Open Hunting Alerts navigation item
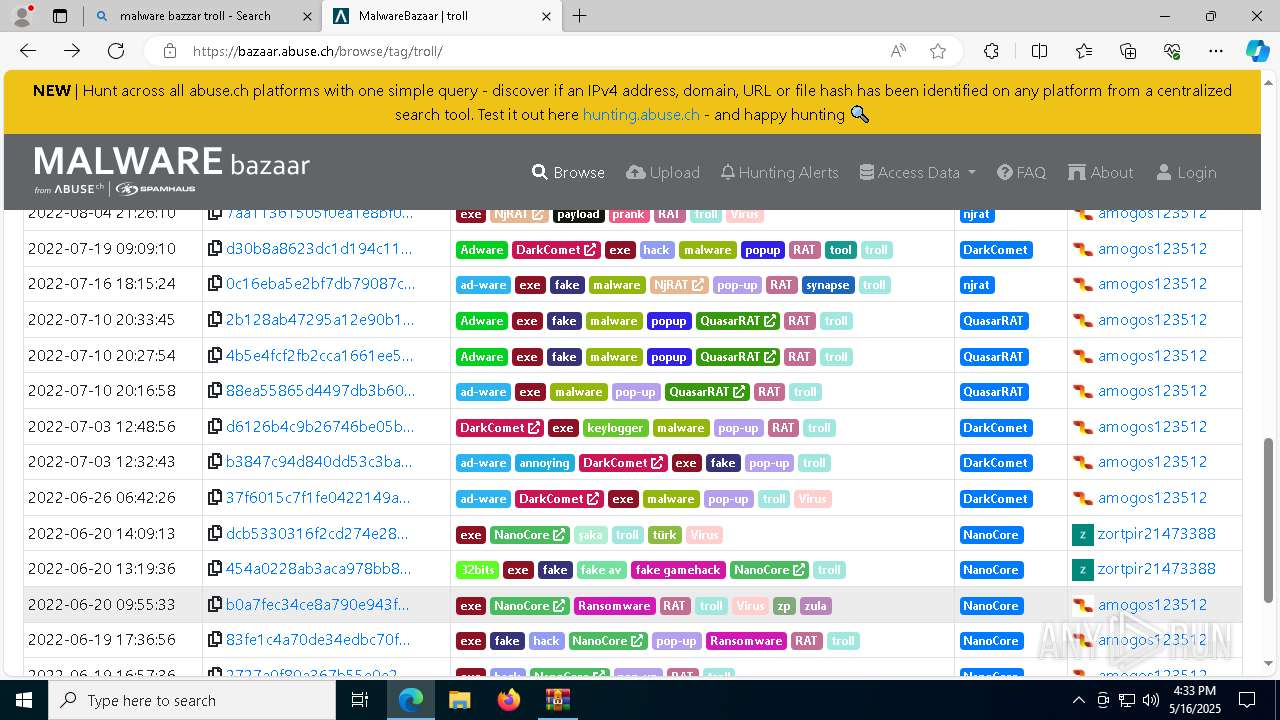 click(x=779, y=172)
